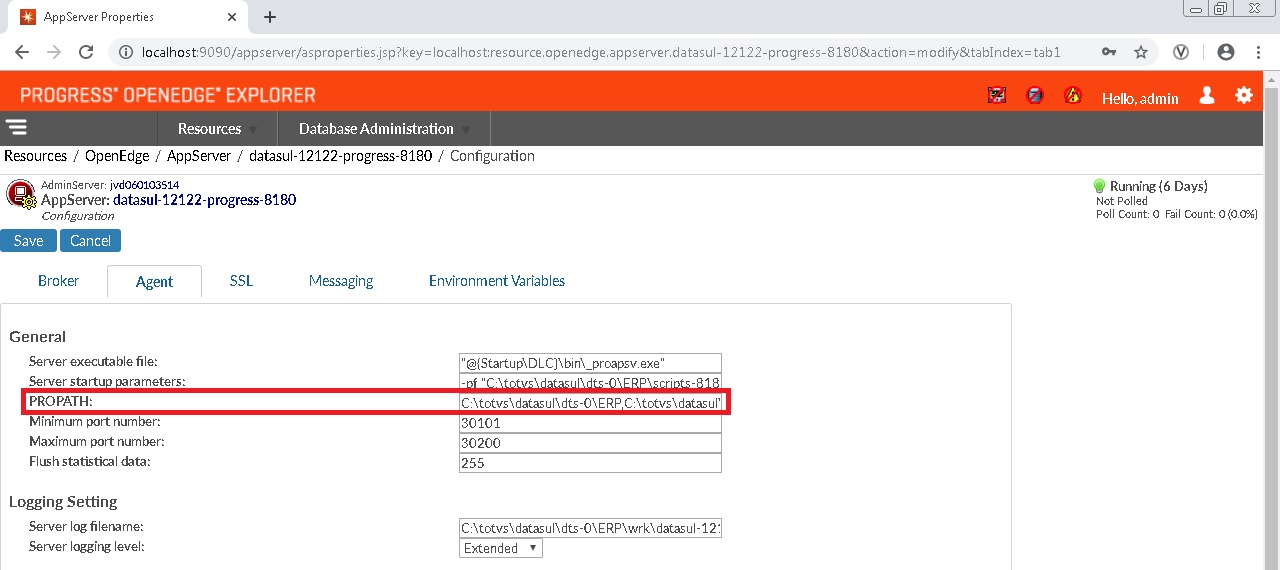Open the Messaging tab
Screen dimensions: 1280x570
point(341,281)
